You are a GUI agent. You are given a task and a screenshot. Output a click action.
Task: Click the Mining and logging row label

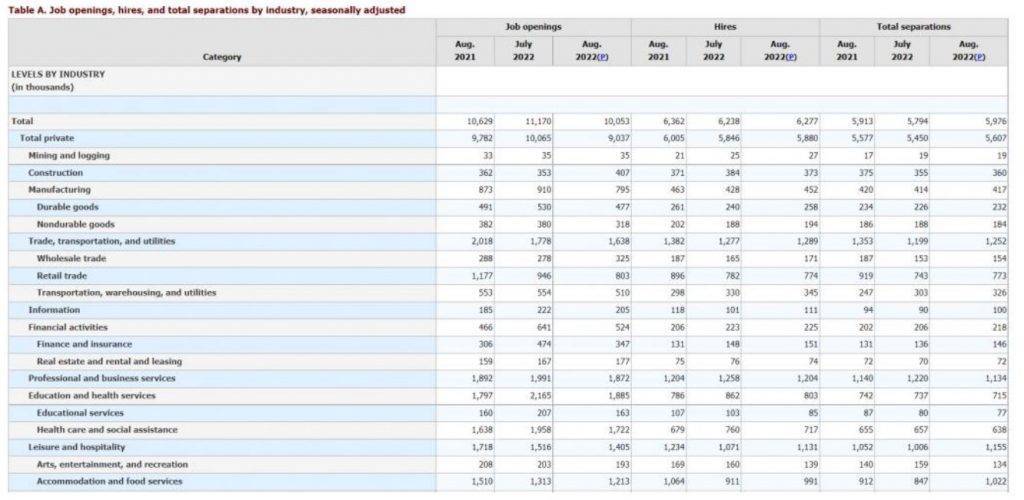[x=69, y=155]
